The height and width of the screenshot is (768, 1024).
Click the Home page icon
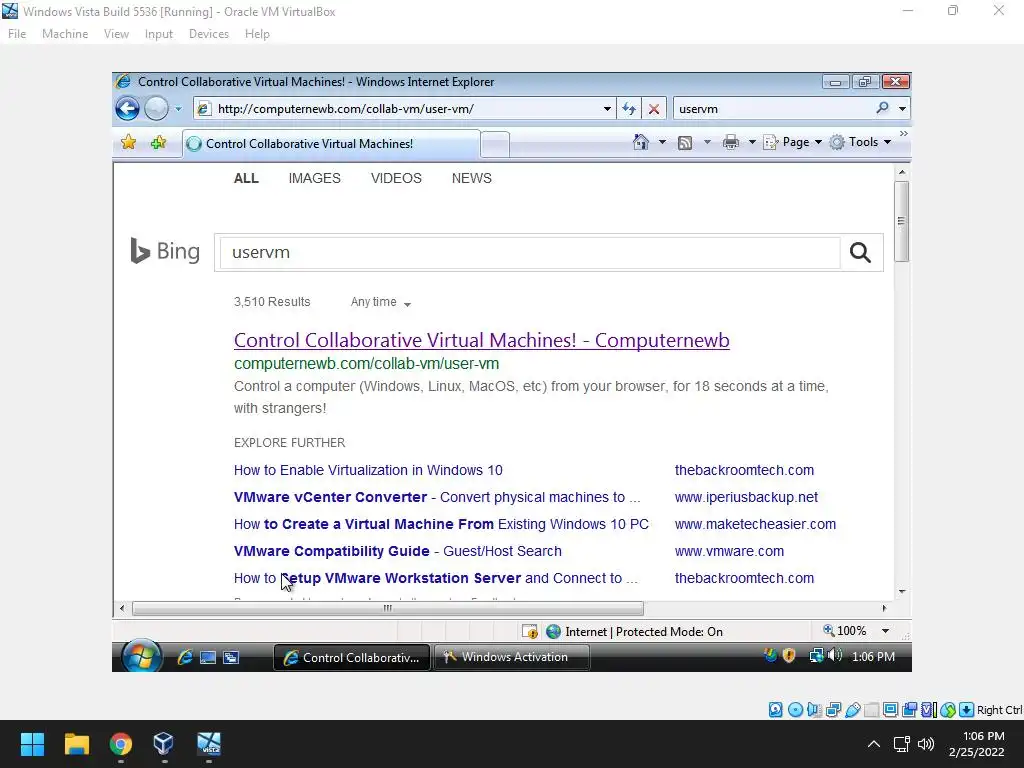pyautogui.click(x=641, y=142)
